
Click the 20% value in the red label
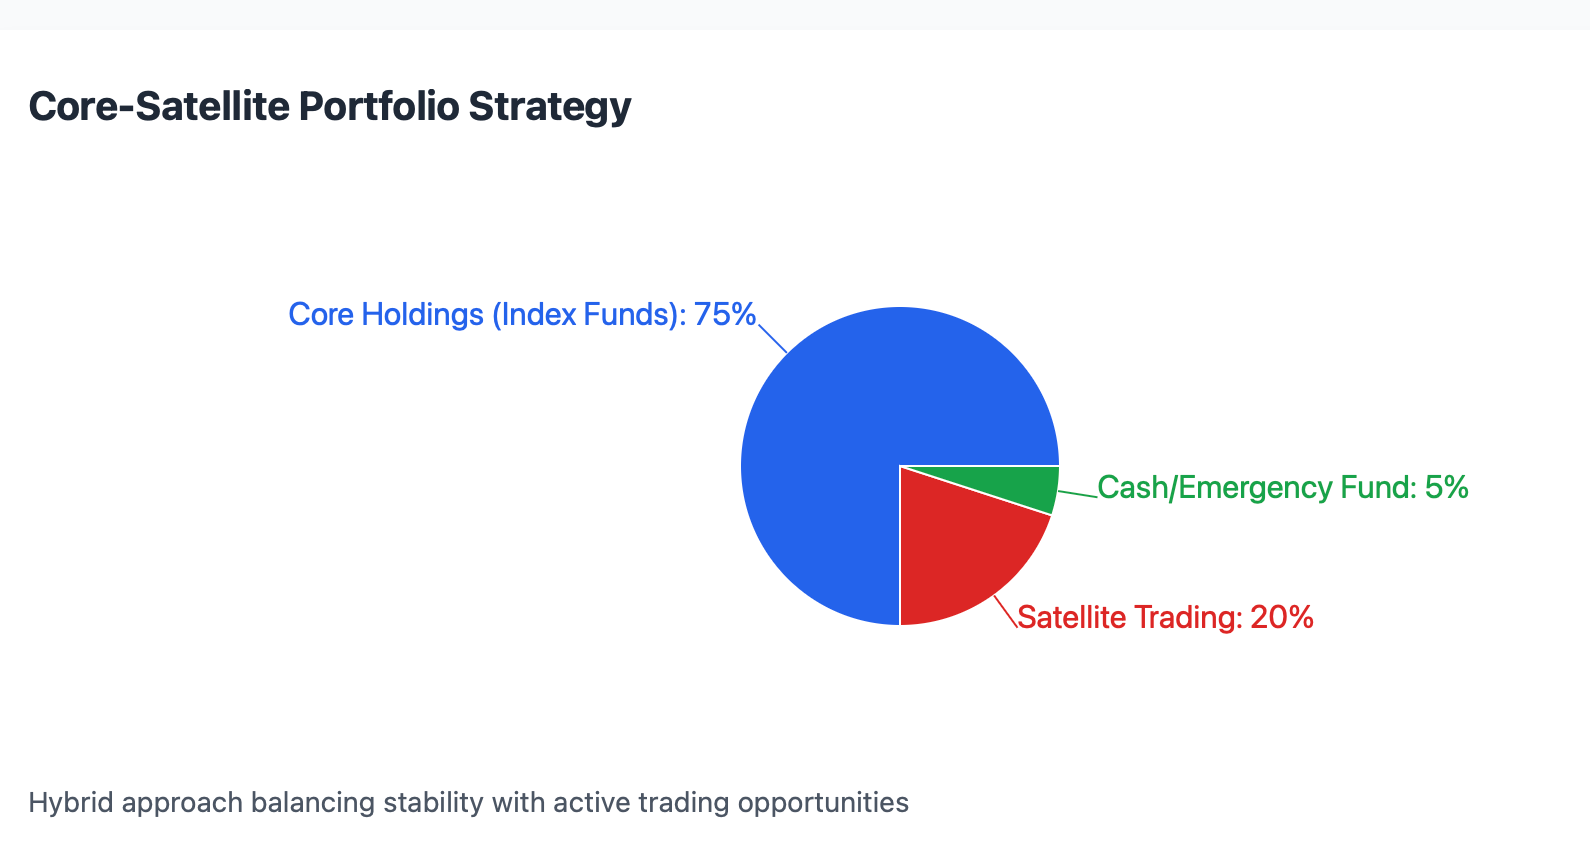click(1282, 617)
